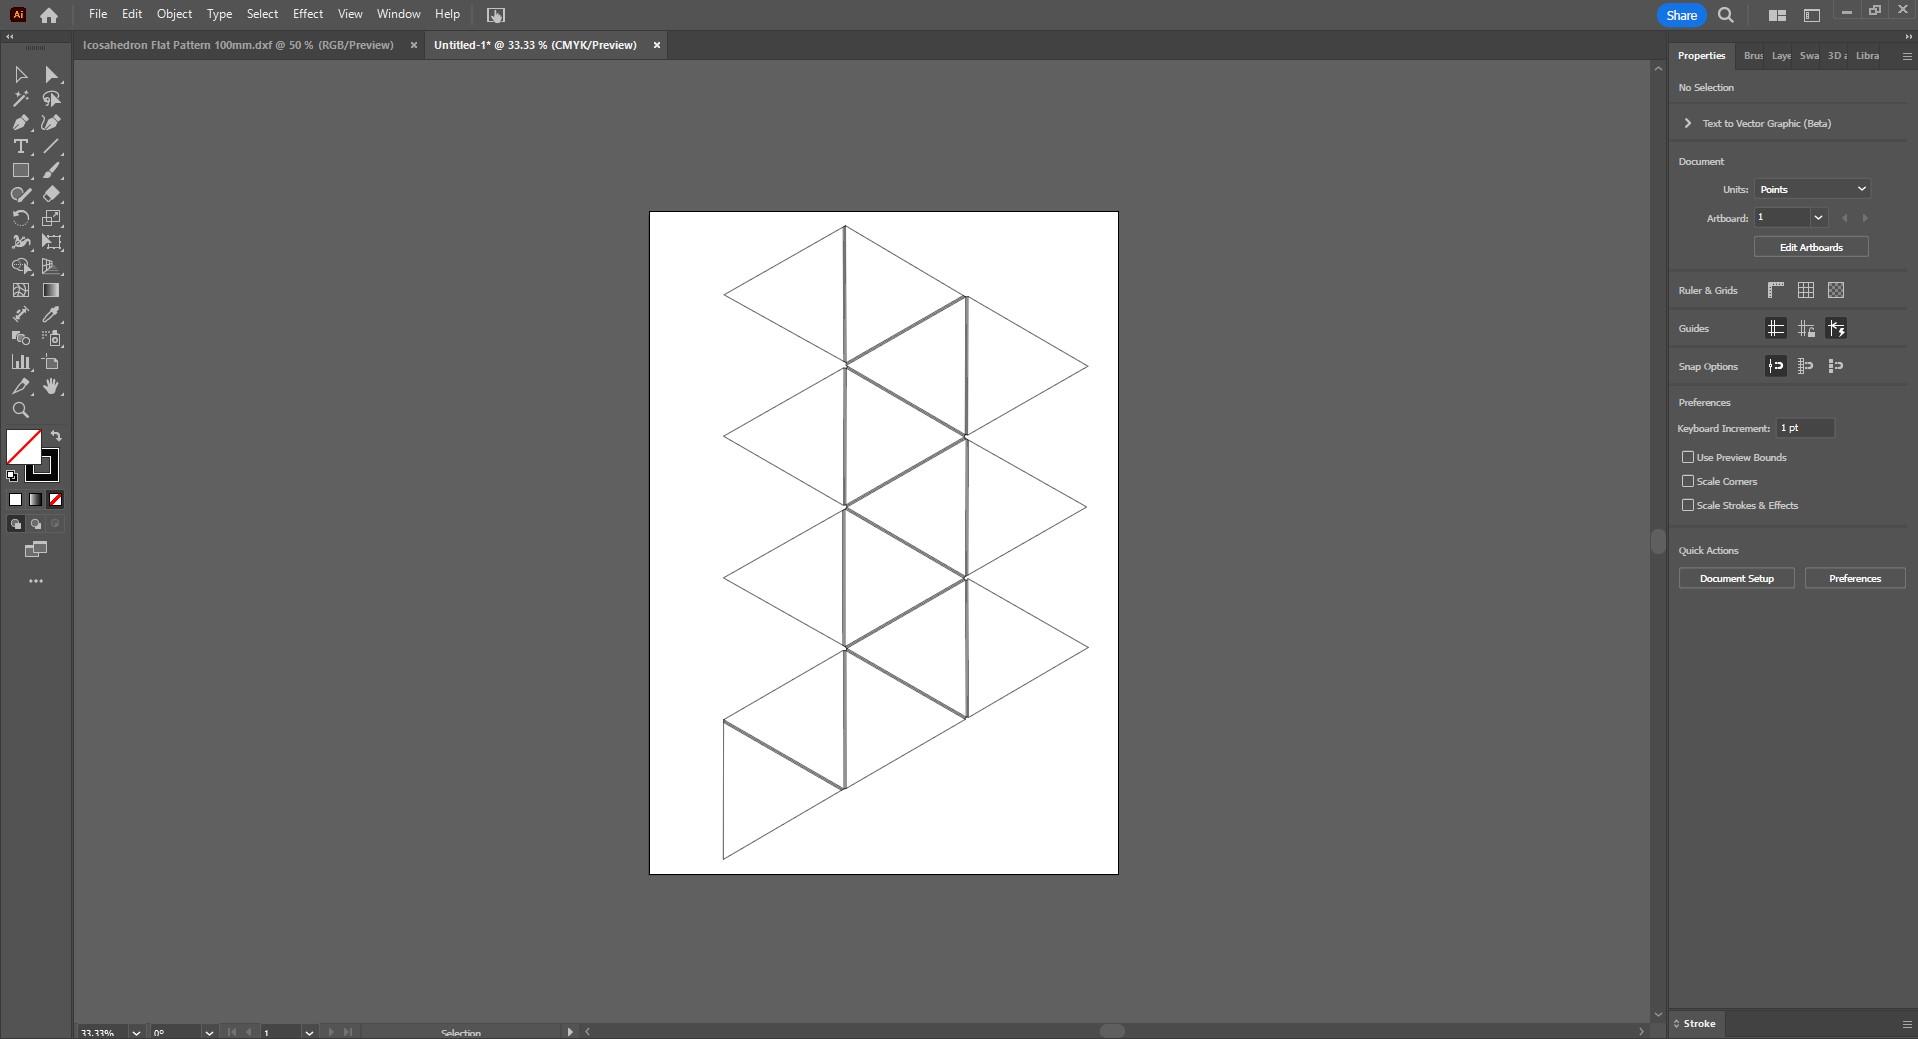Click the Edit Artboards button

click(x=1811, y=247)
